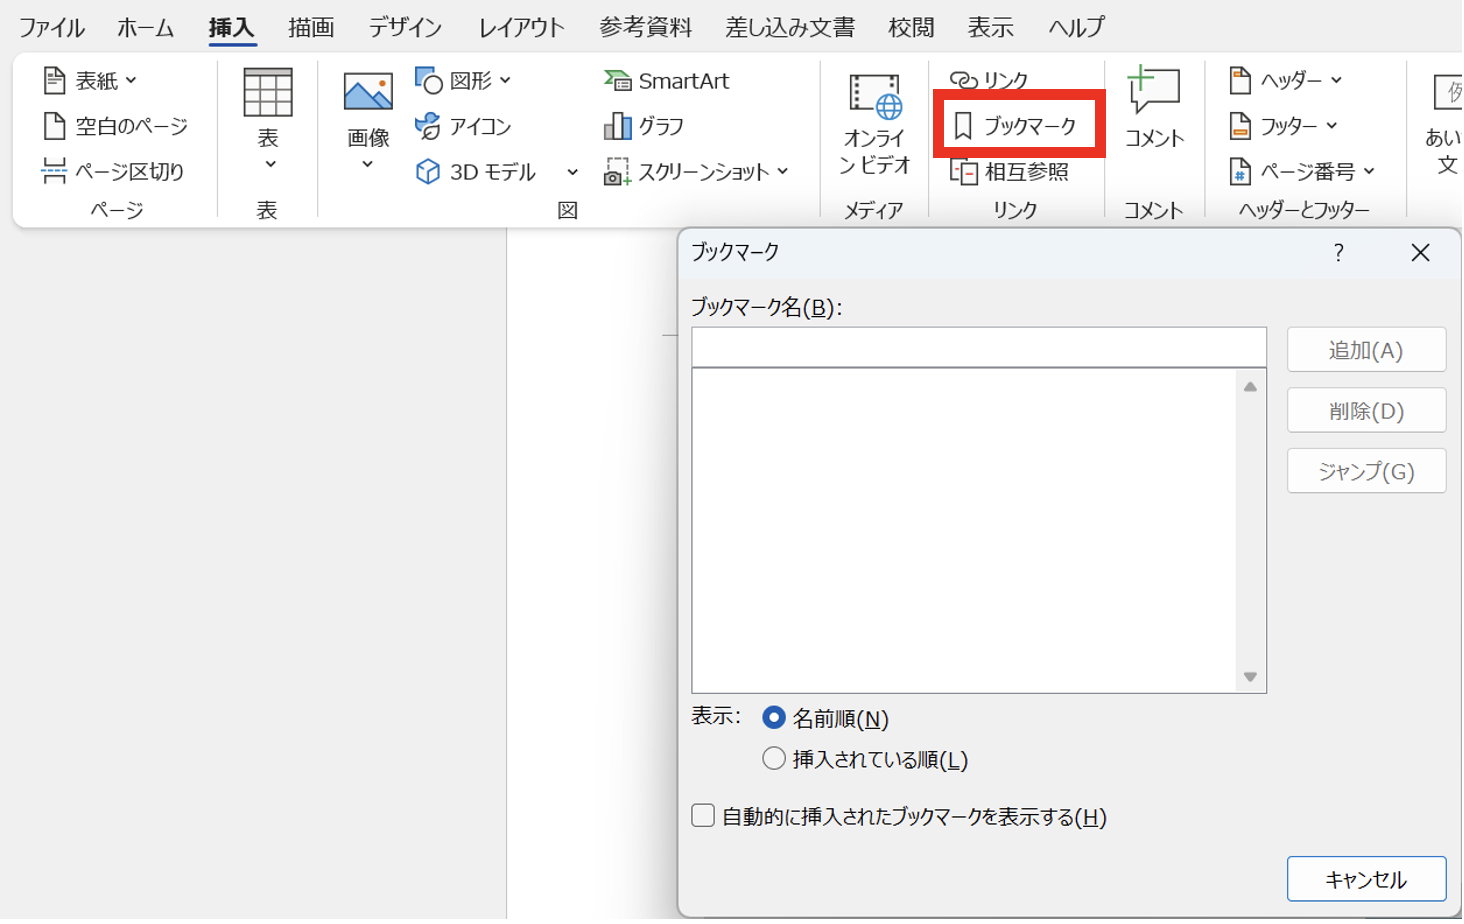Insert a ページ区切り (Page Break)
The width and height of the screenshot is (1464, 924).
[113, 172]
